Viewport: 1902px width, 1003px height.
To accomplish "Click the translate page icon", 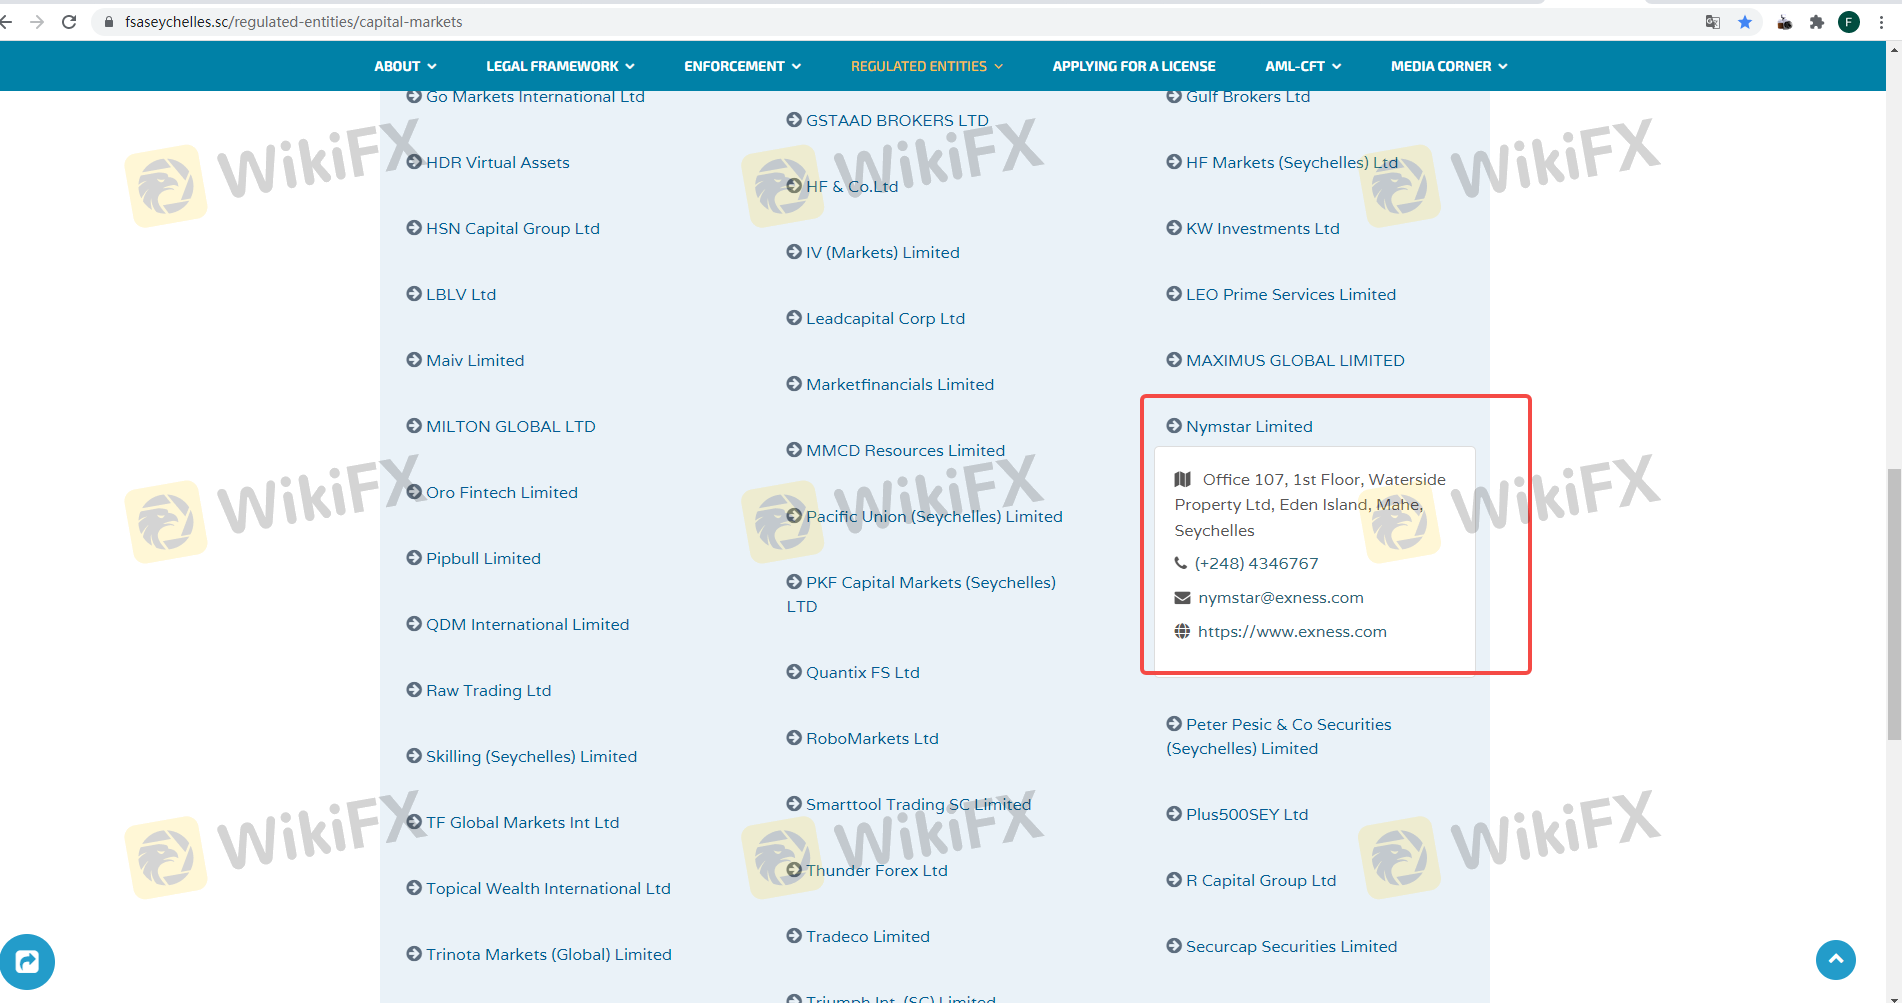I will click(1713, 22).
